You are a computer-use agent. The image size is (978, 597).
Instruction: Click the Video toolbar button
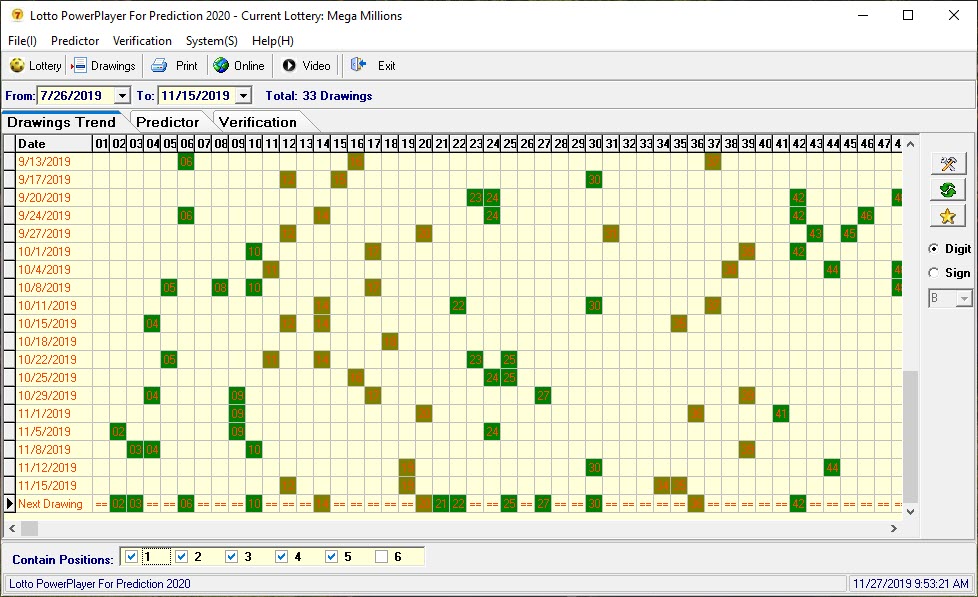306,66
